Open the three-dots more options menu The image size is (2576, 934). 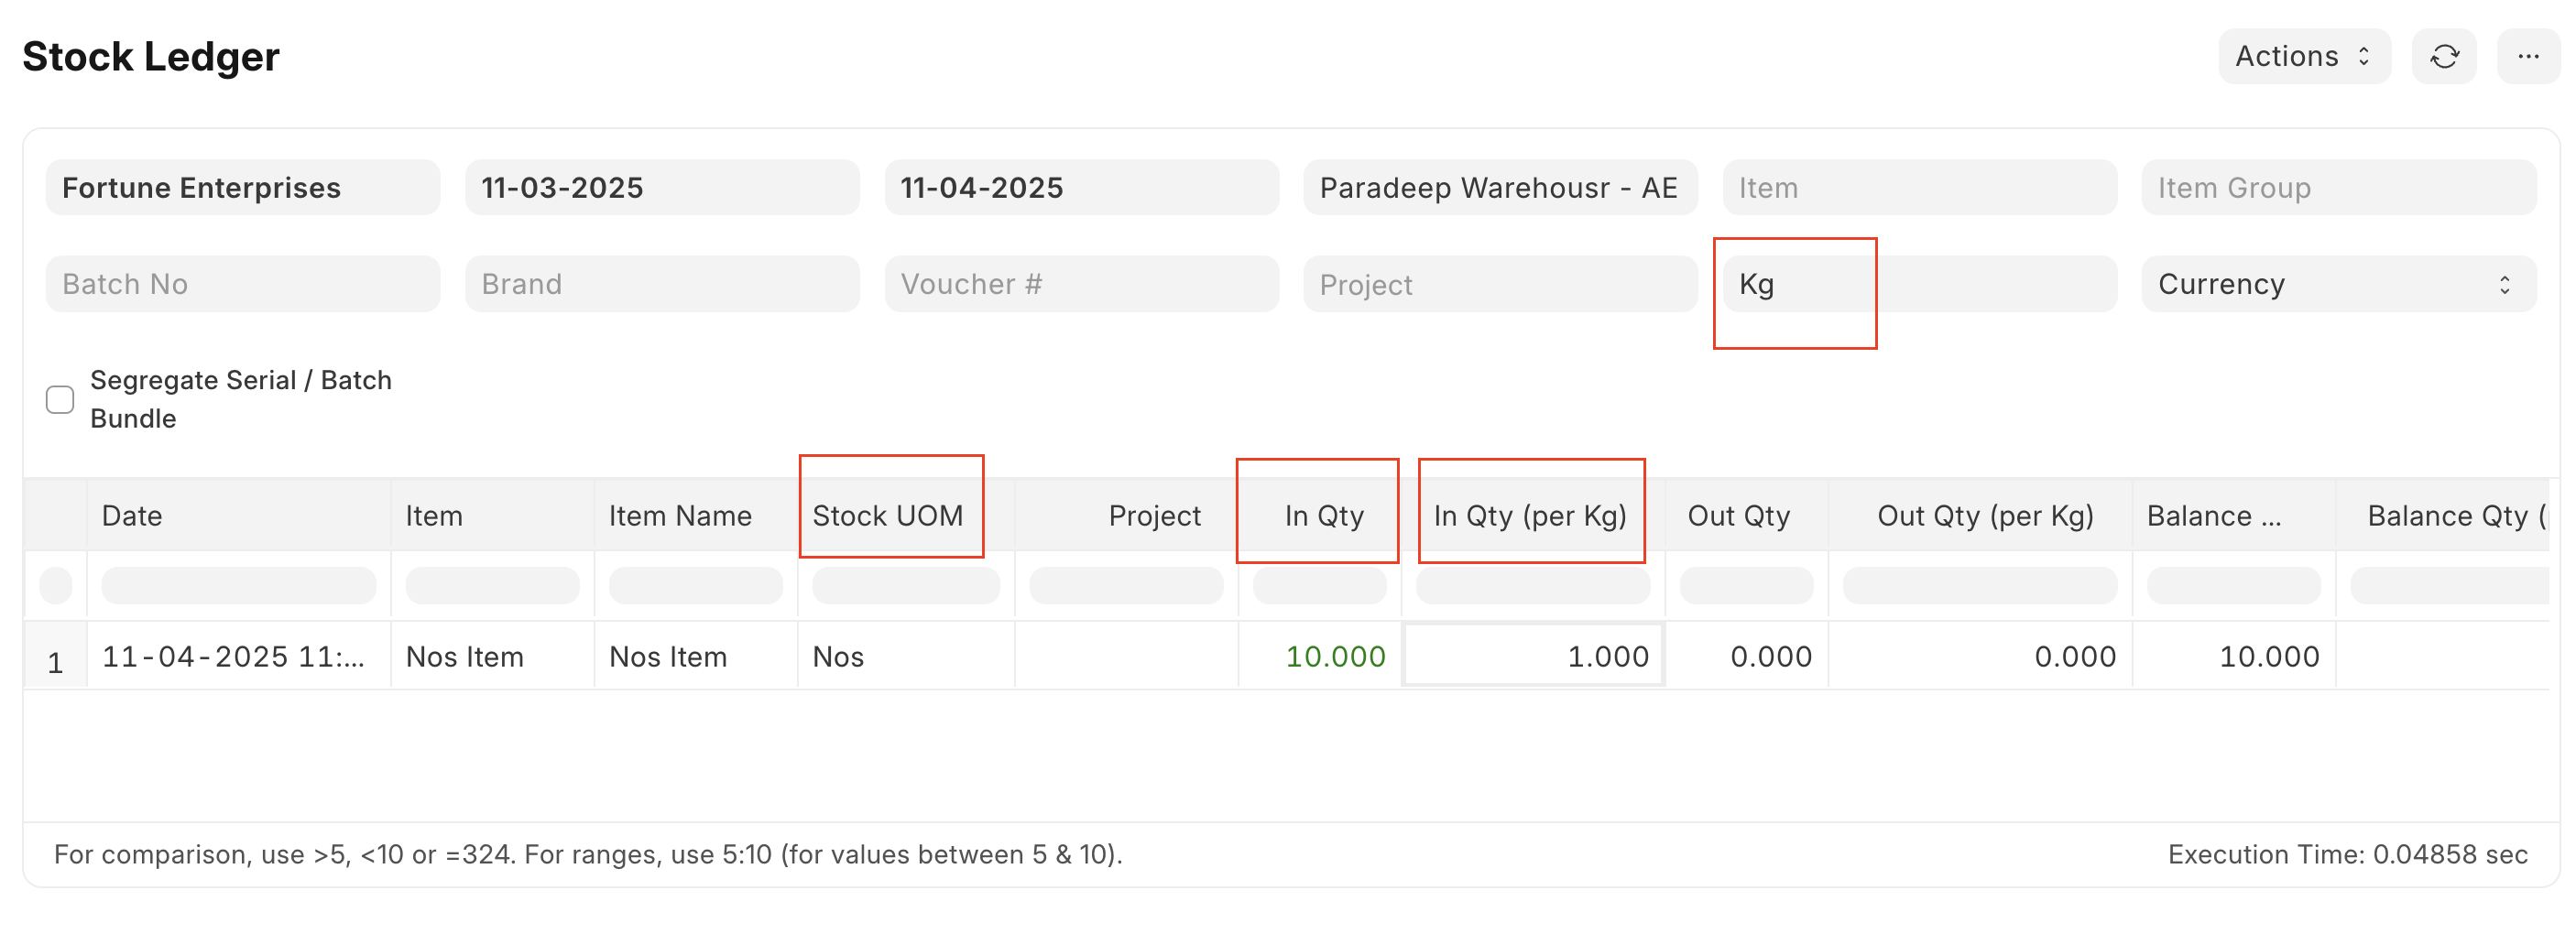click(x=2527, y=57)
